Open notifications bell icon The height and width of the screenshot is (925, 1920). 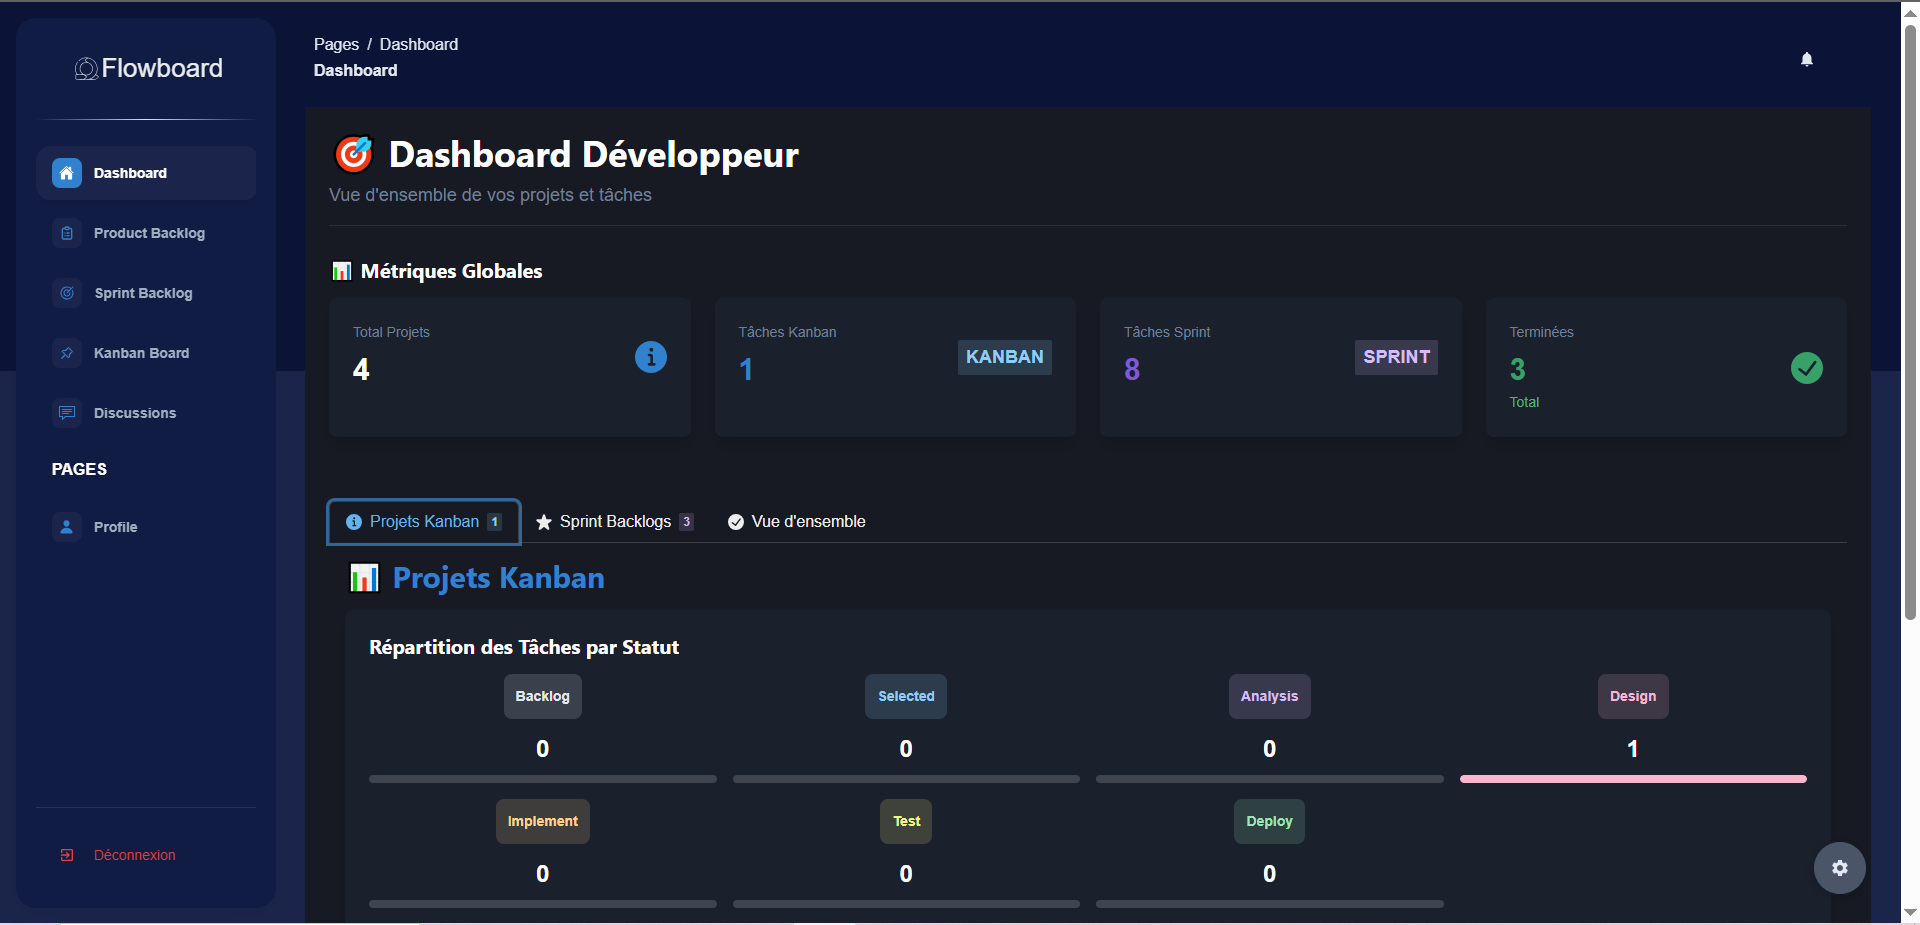click(1807, 59)
